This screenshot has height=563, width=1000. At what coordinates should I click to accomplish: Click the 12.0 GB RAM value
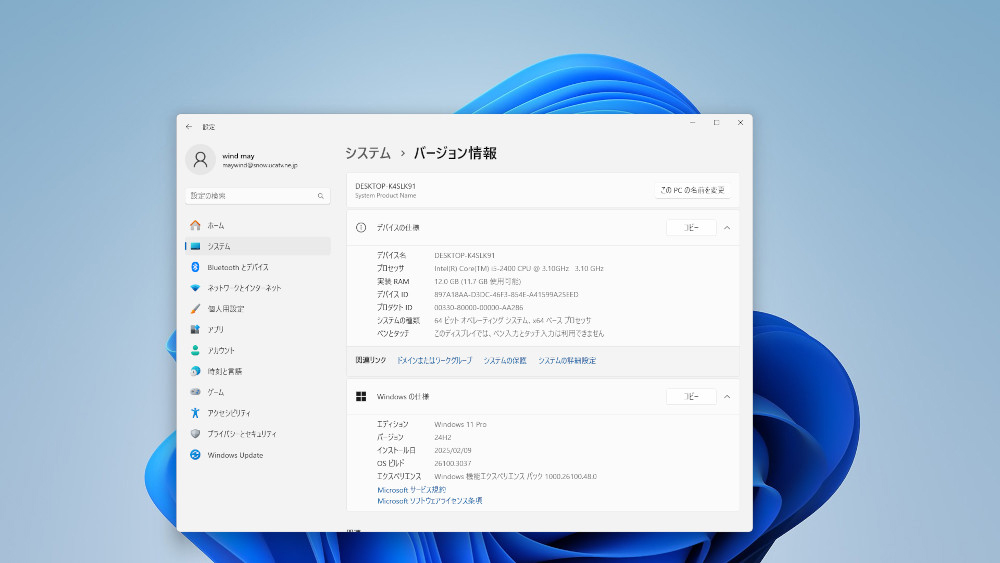[478, 281]
